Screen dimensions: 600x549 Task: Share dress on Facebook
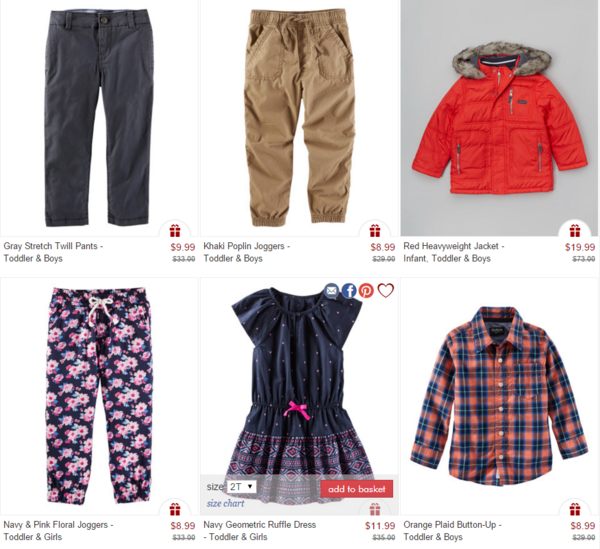point(349,291)
